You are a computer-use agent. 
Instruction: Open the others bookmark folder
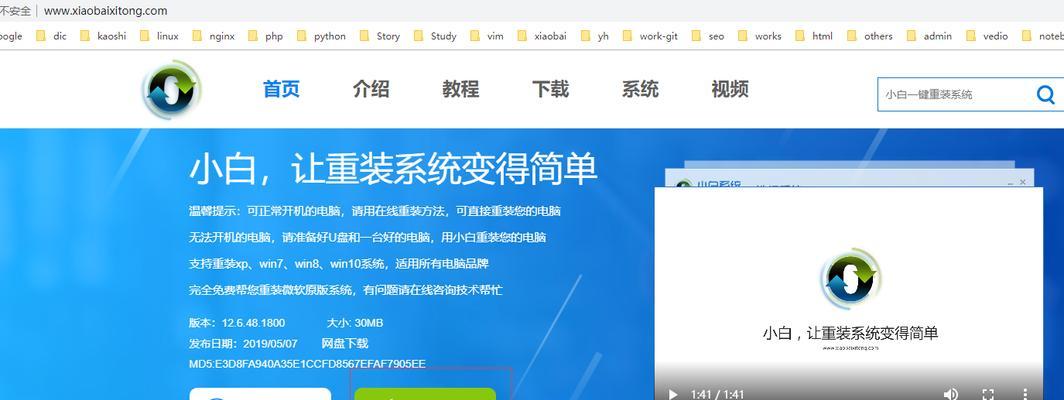(870, 36)
